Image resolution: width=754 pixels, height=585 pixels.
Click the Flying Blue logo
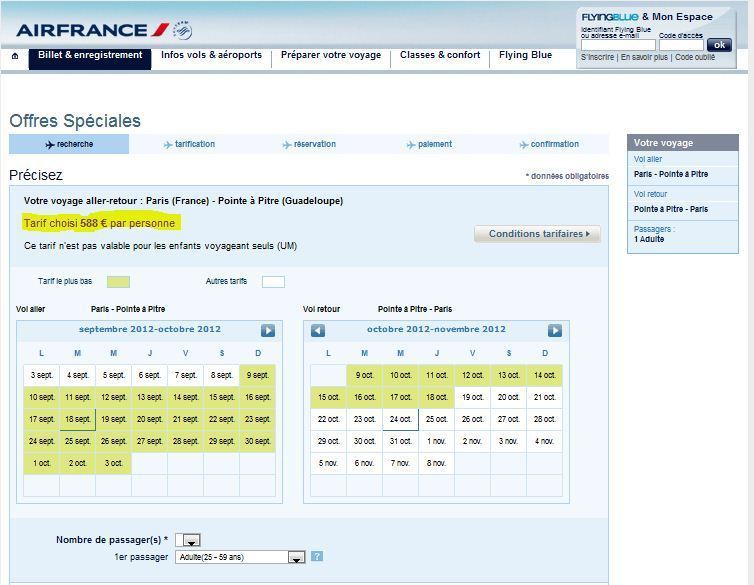(x=609, y=17)
